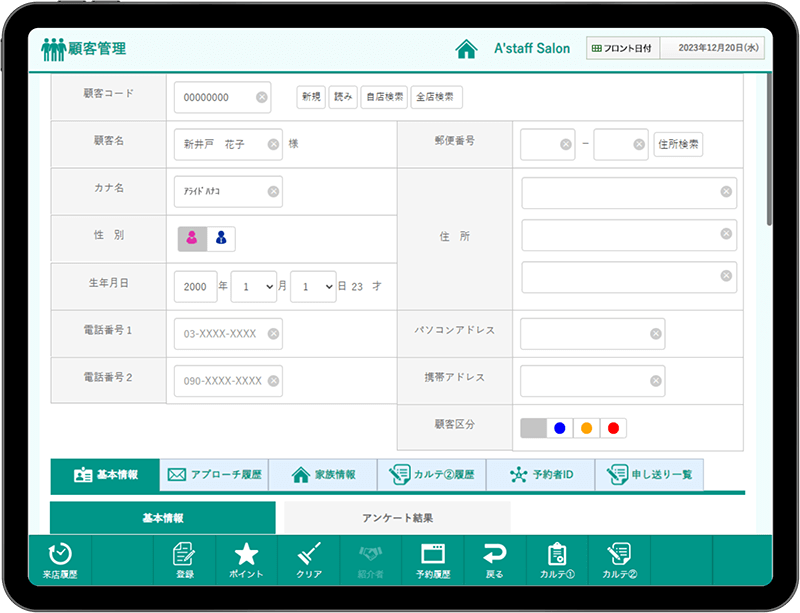
Task: Switch to 申し送り一覧 tab
Action: coord(649,475)
